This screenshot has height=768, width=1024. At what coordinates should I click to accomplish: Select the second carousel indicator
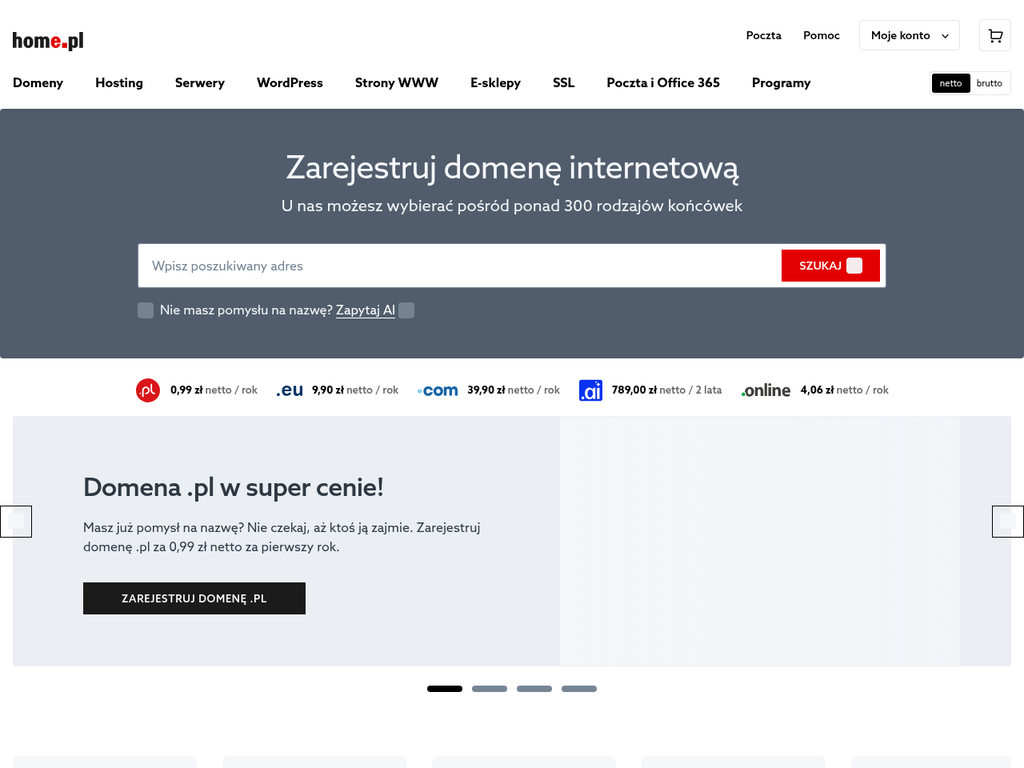click(x=490, y=689)
